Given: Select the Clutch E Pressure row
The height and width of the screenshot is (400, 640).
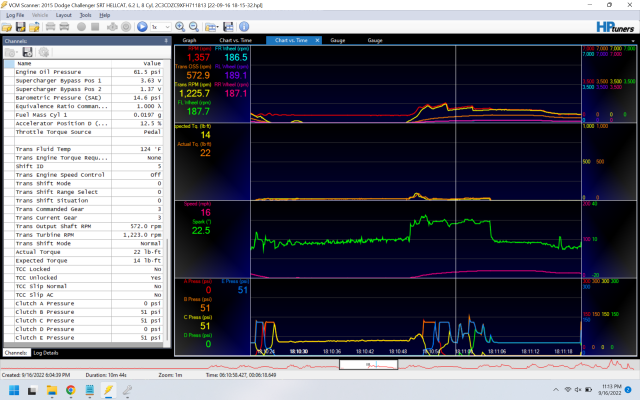Looking at the screenshot, I should point(83,338).
